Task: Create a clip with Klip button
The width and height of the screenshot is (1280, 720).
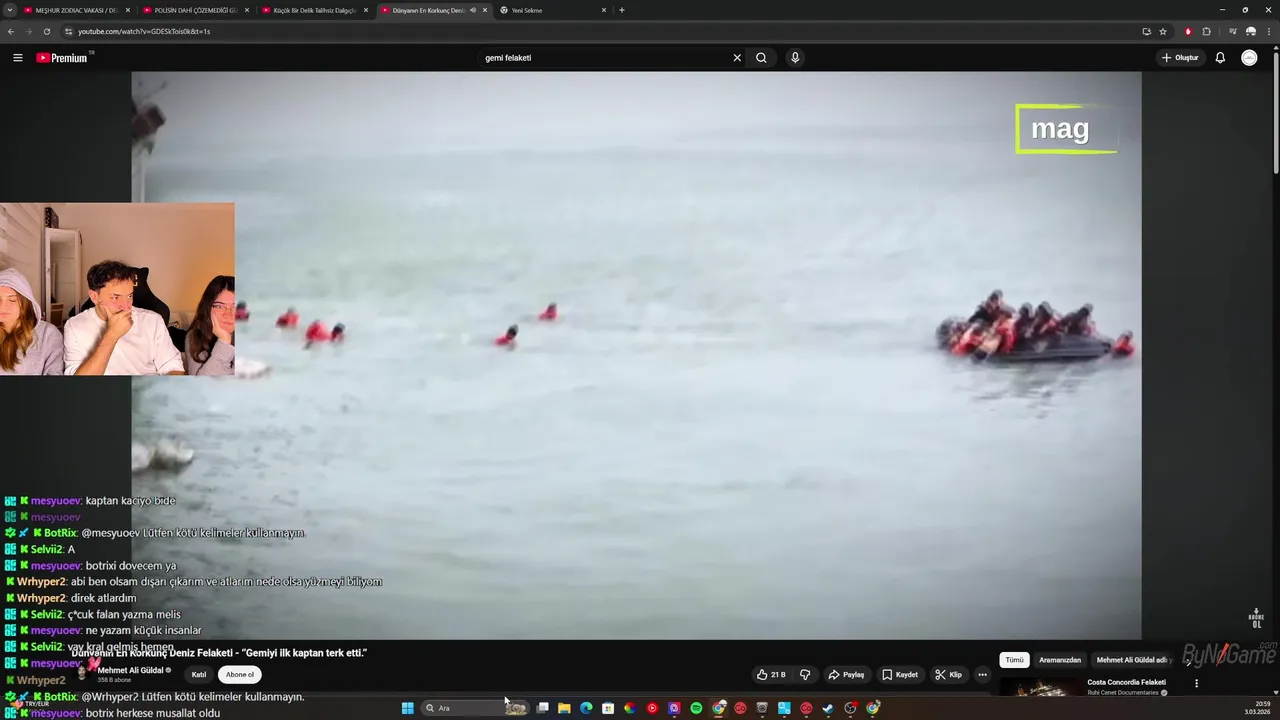Action: (948, 675)
